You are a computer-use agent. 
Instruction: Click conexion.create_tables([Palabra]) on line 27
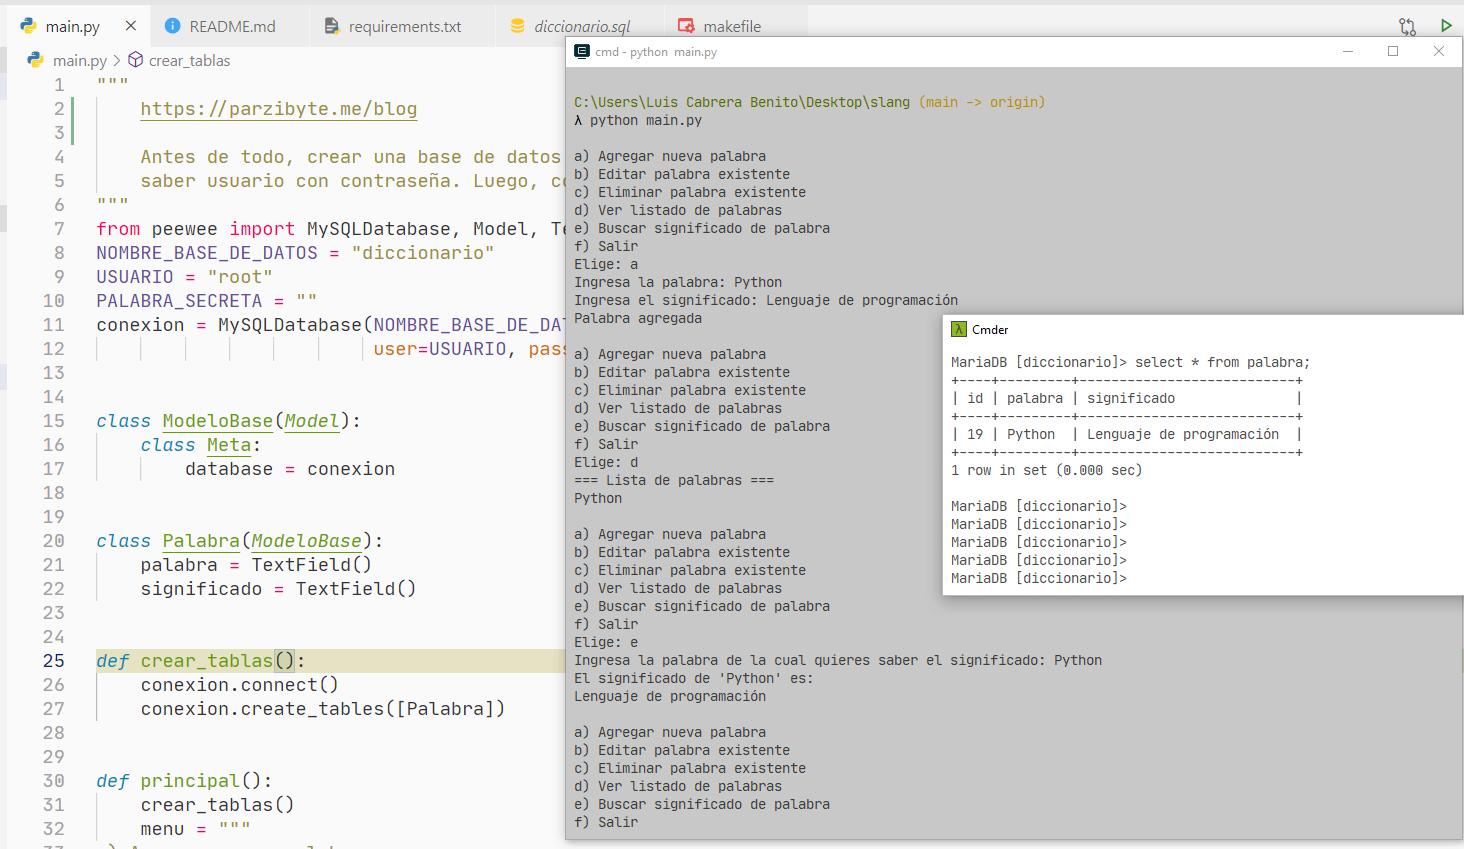(323, 709)
